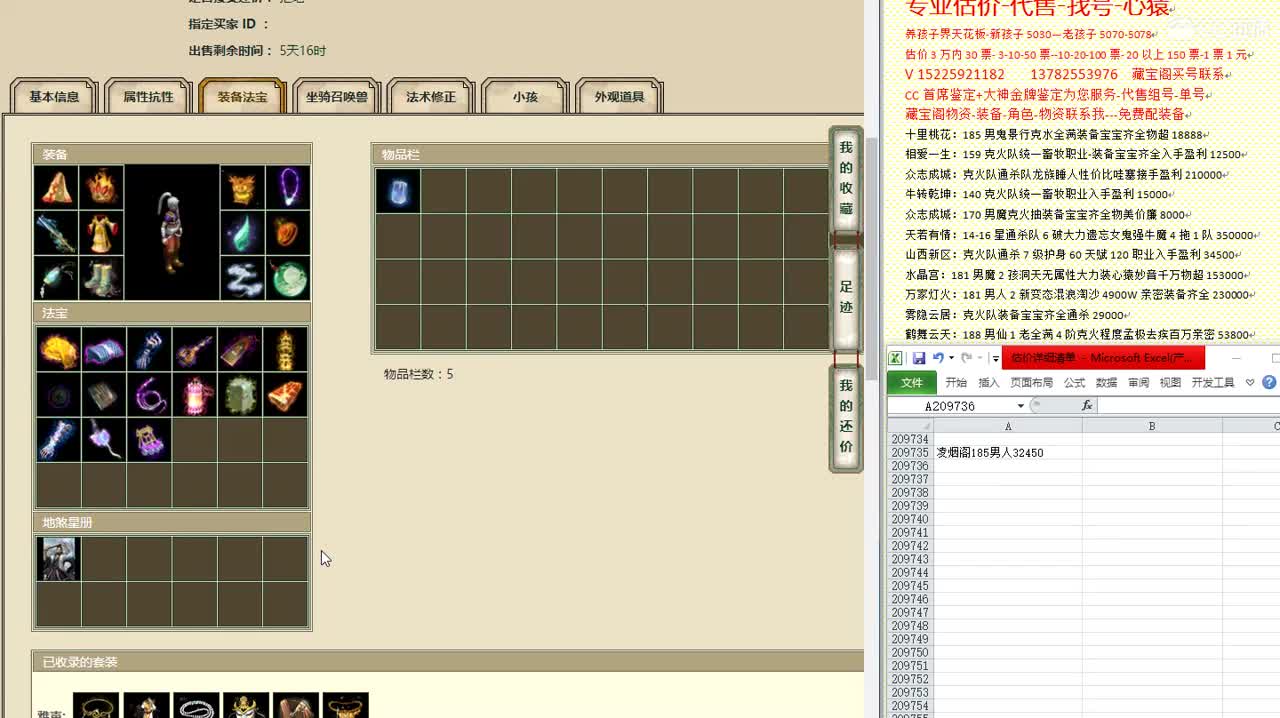
Task: Open the 外观道具 tab
Action: pyautogui.click(x=619, y=97)
